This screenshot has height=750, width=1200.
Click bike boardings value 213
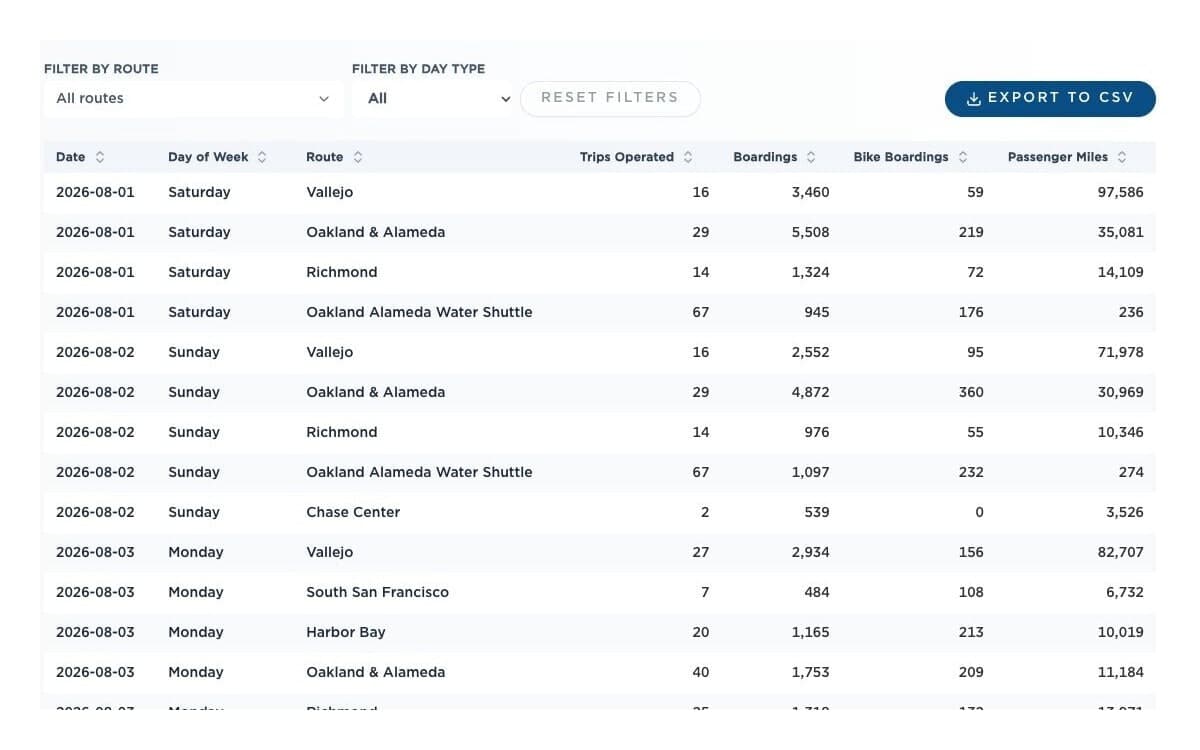click(971, 632)
